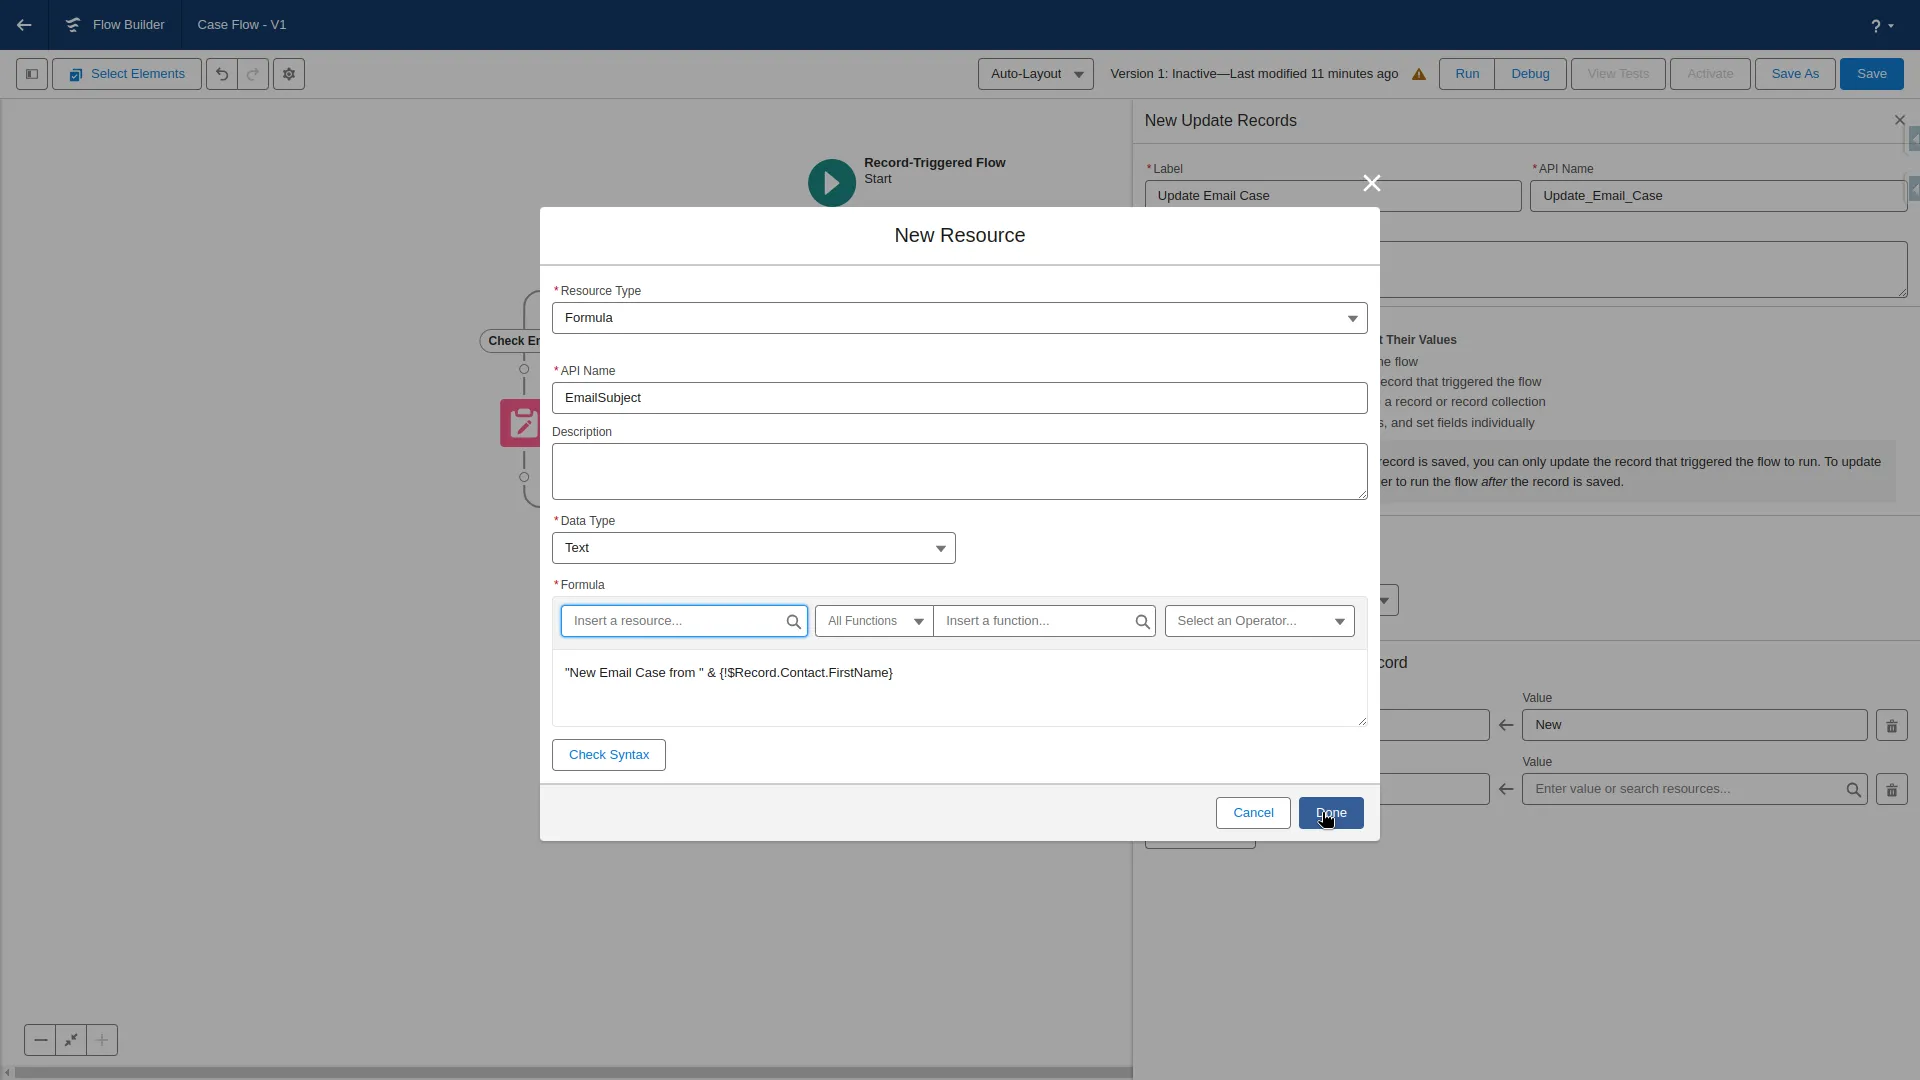Screen dimensions: 1920x1080
Task: Click the flow settings gear icon
Action: click(289, 74)
